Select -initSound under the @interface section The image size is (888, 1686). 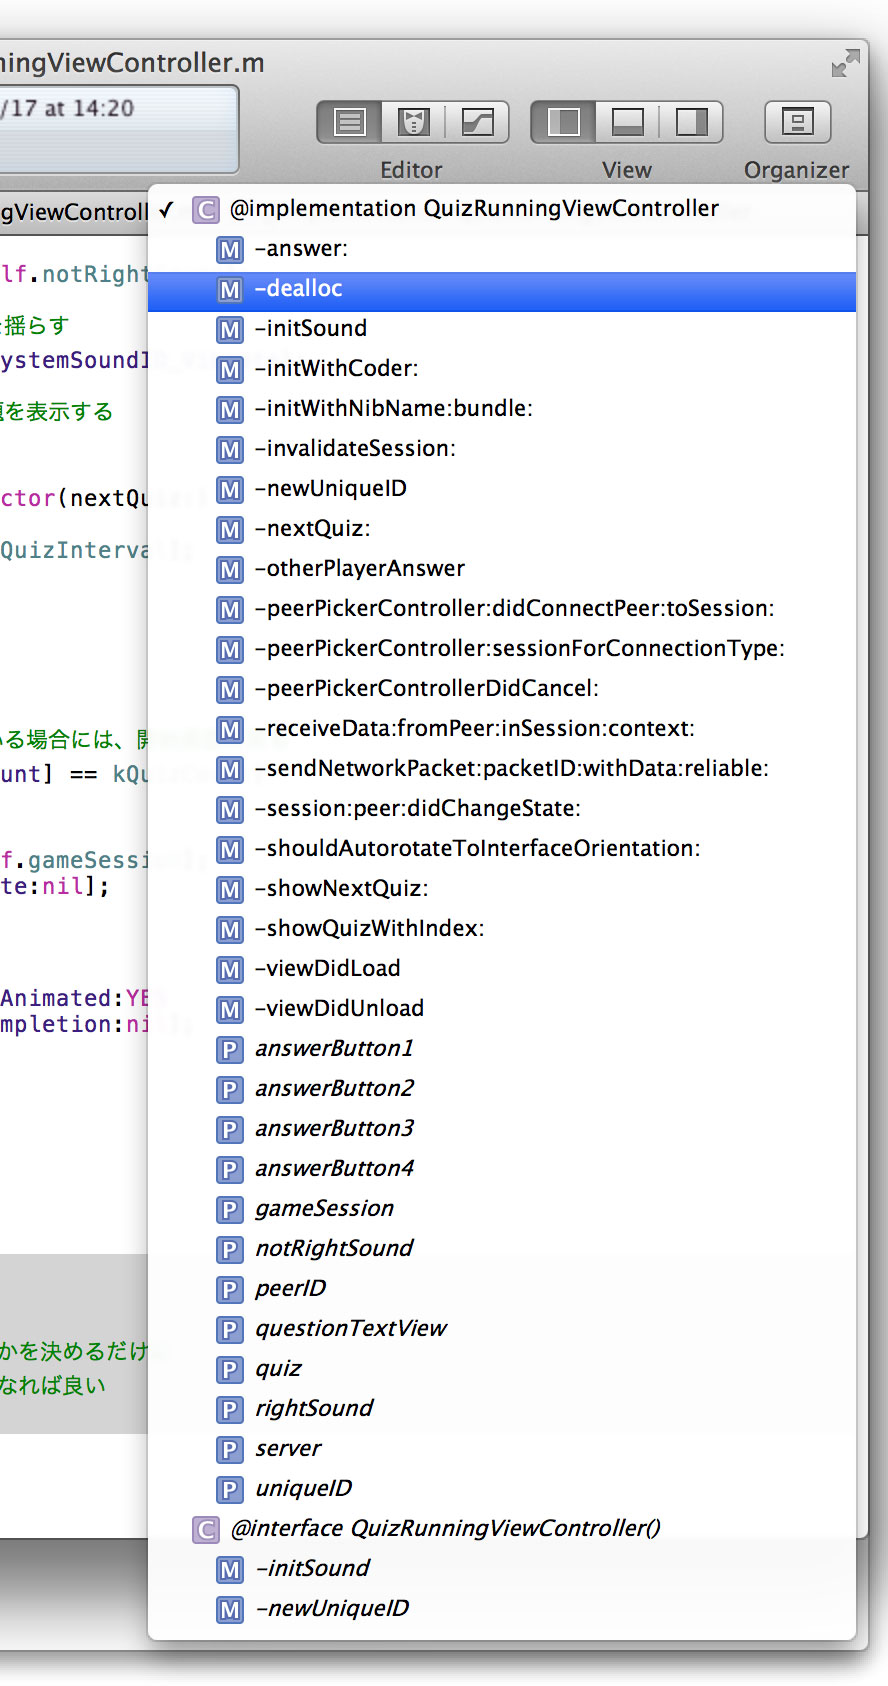(502, 1569)
